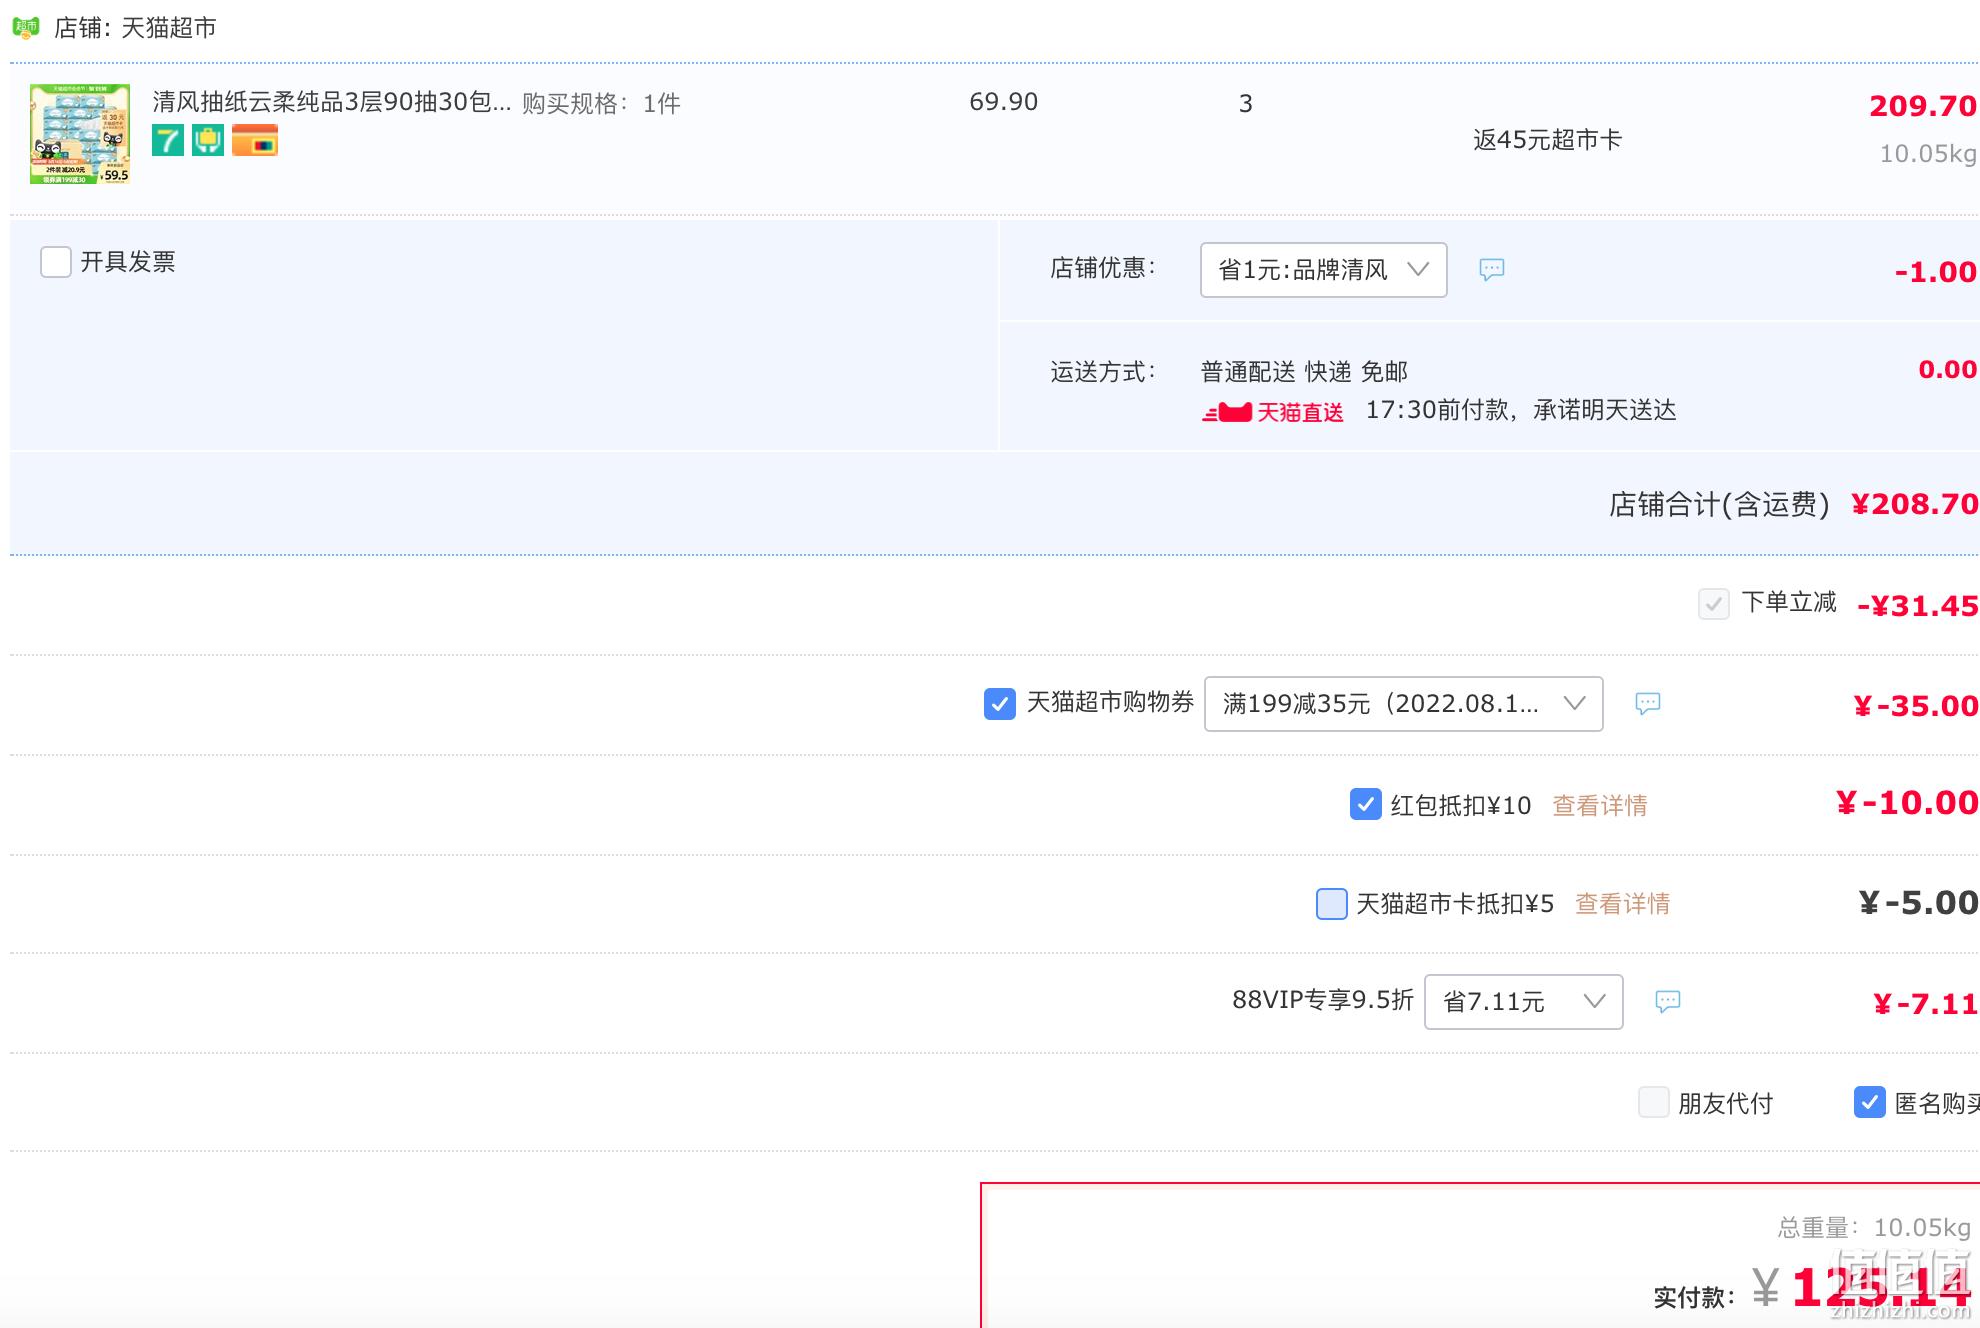Image resolution: width=1980 pixels, height=1328 pixels.
Task: Click the quantity value 3
Action: point(1246,104)
